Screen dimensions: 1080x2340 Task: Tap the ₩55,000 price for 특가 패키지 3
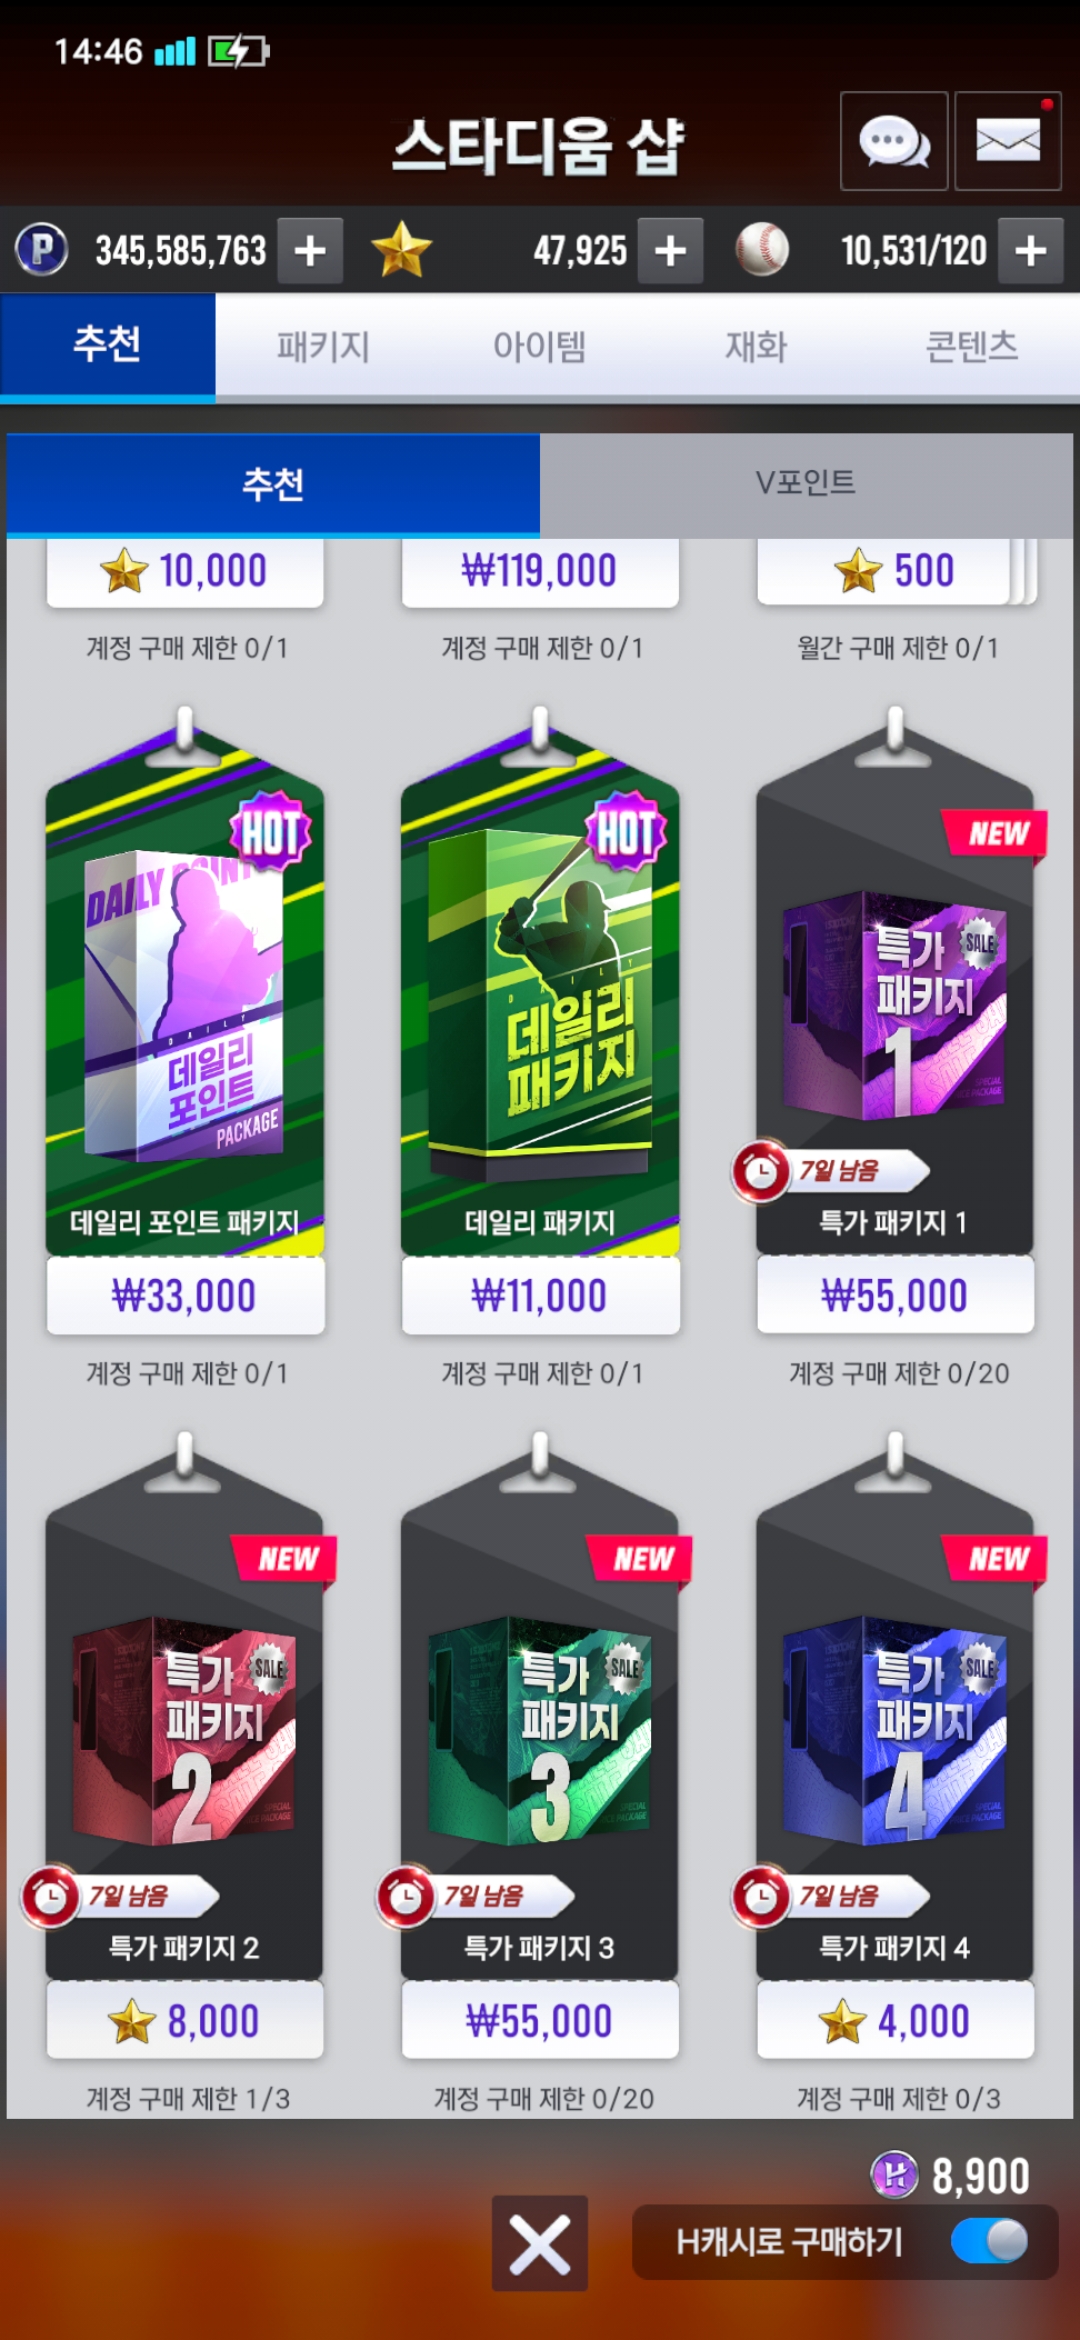540,2020
